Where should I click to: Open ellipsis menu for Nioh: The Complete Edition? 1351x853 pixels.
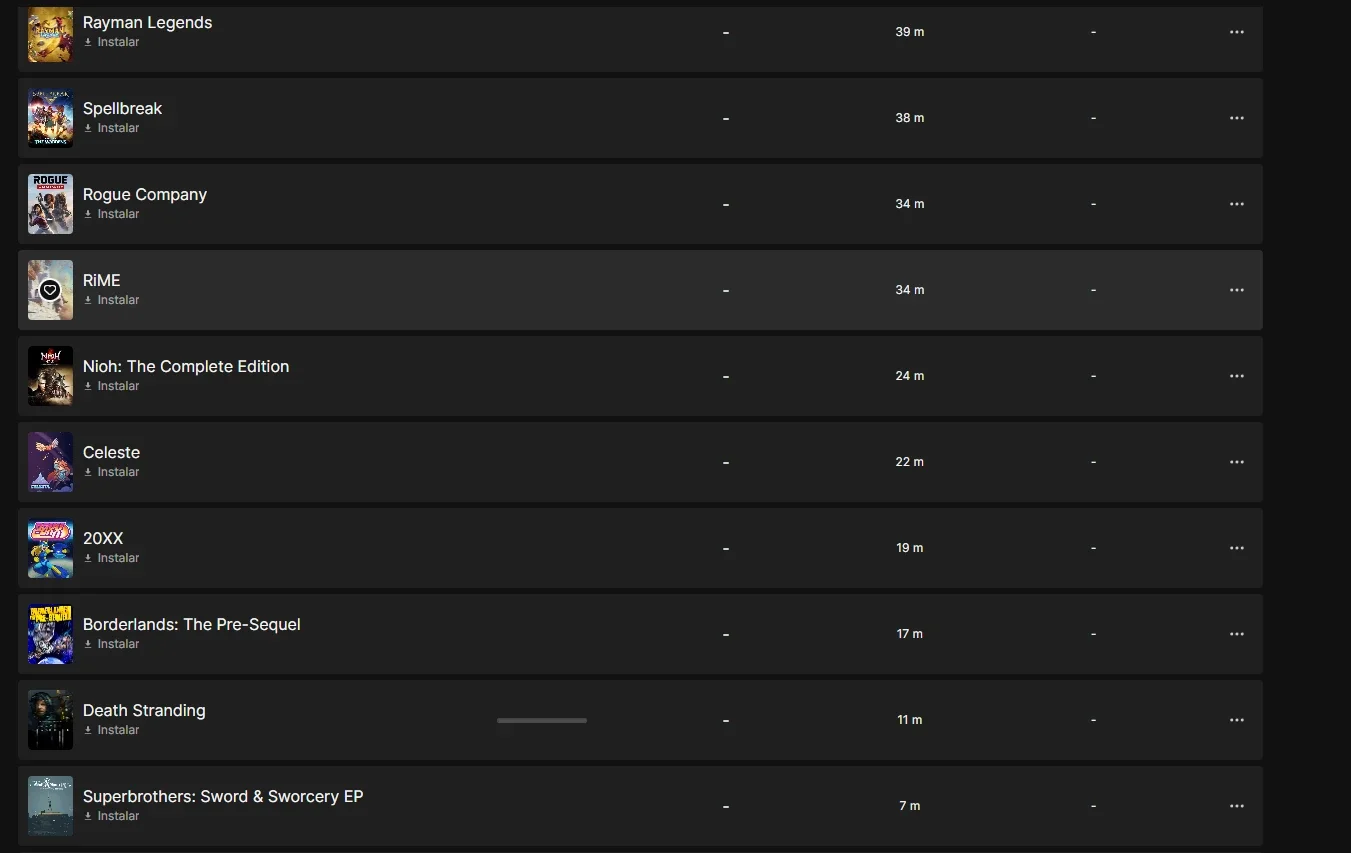(1237, 376)
